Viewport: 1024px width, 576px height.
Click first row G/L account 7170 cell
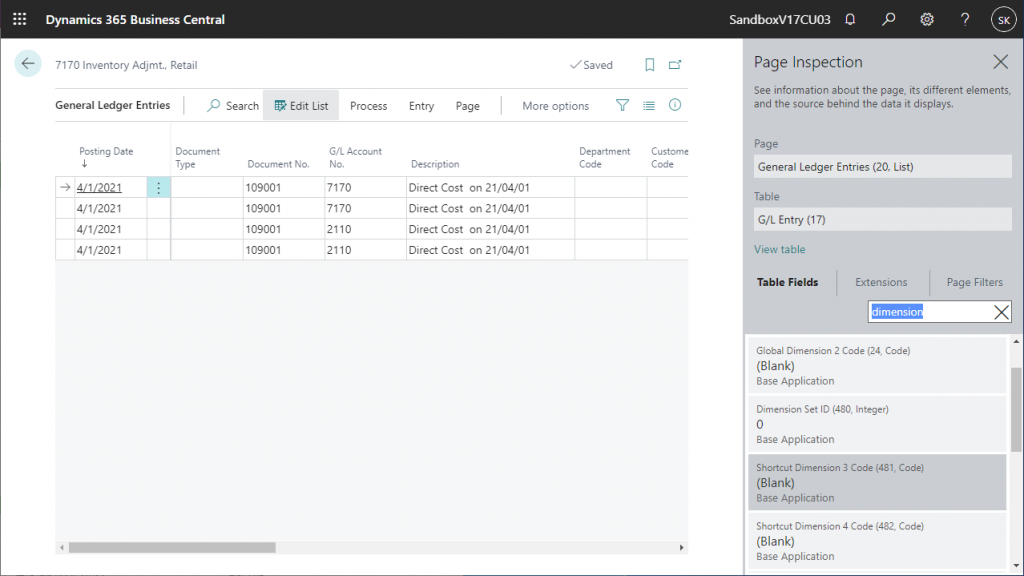tap(365, 187)
